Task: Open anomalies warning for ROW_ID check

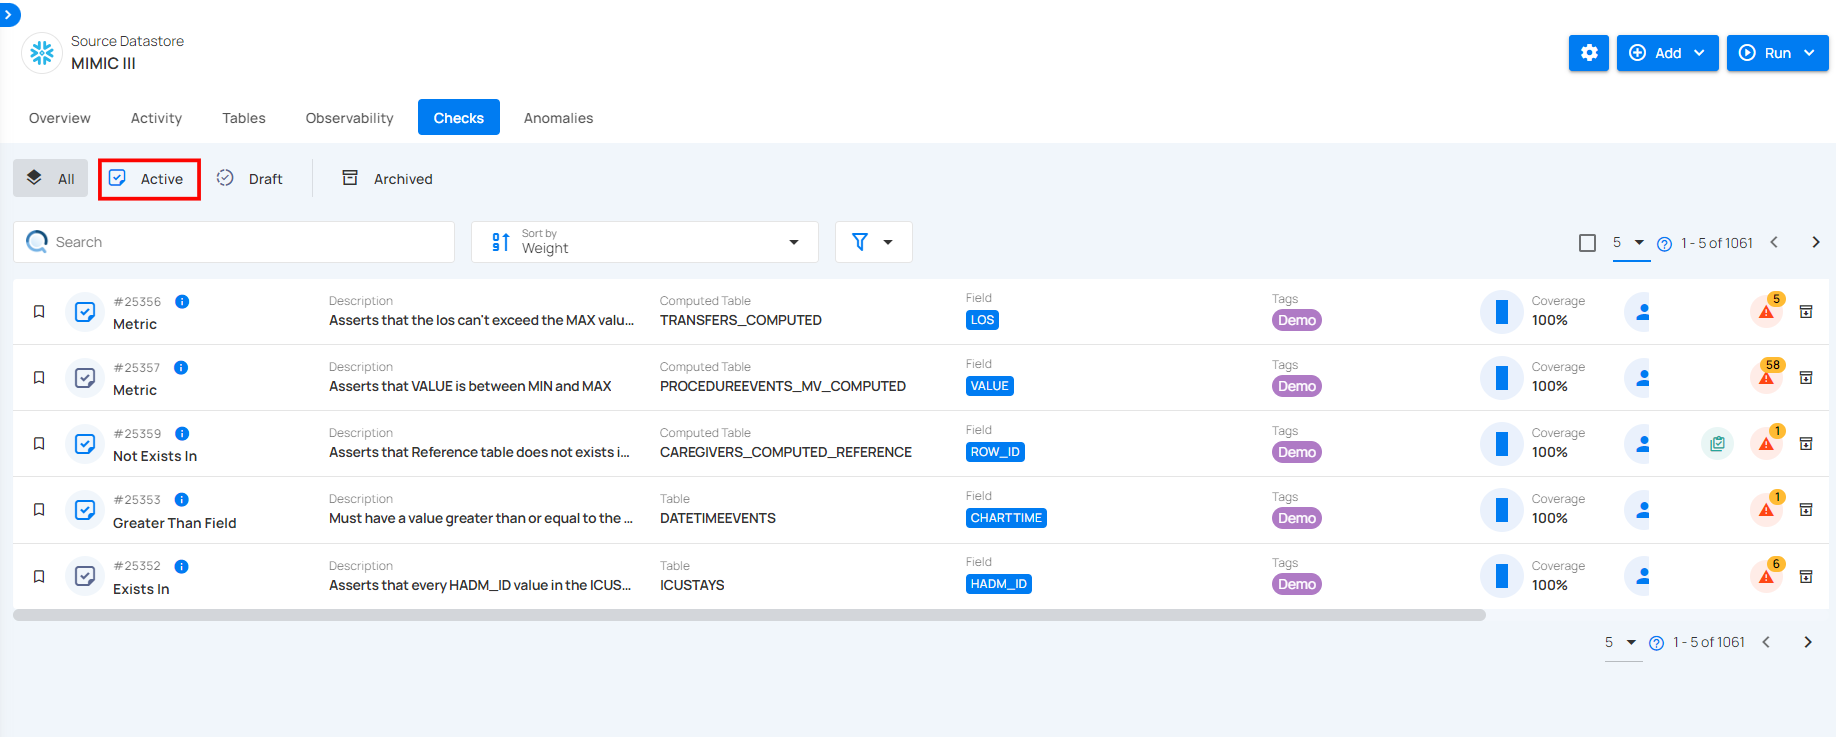Action: 1767,443
